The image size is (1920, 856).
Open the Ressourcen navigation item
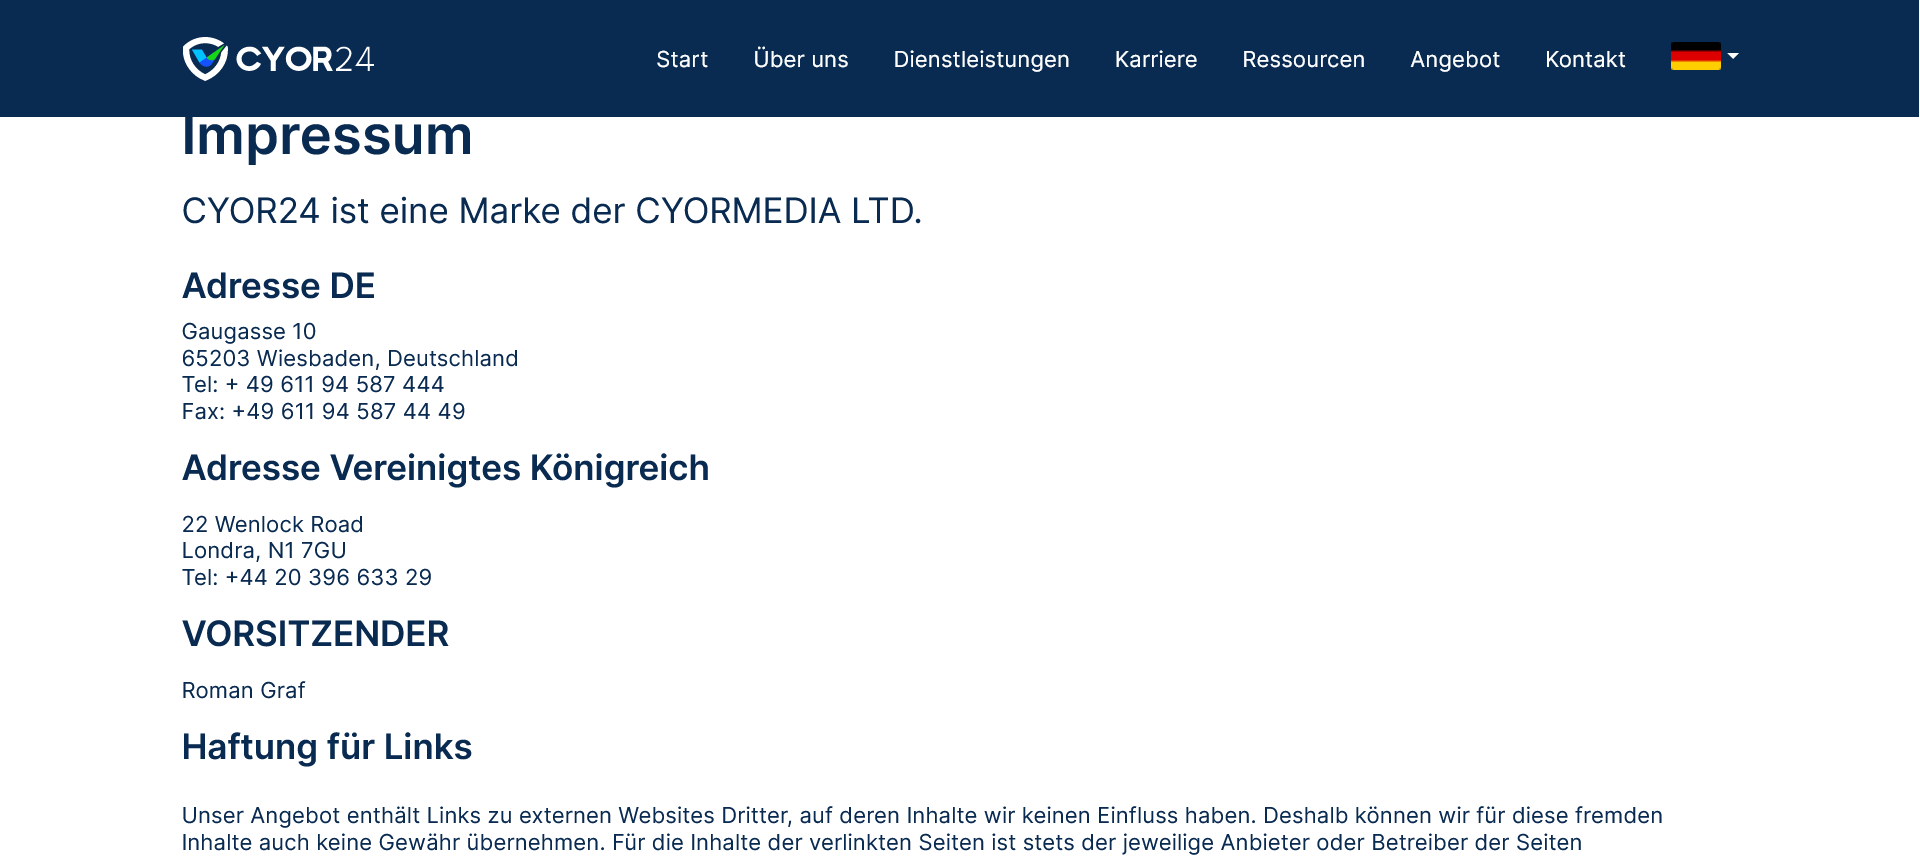pyautogui.click(x=1302, y=60)
